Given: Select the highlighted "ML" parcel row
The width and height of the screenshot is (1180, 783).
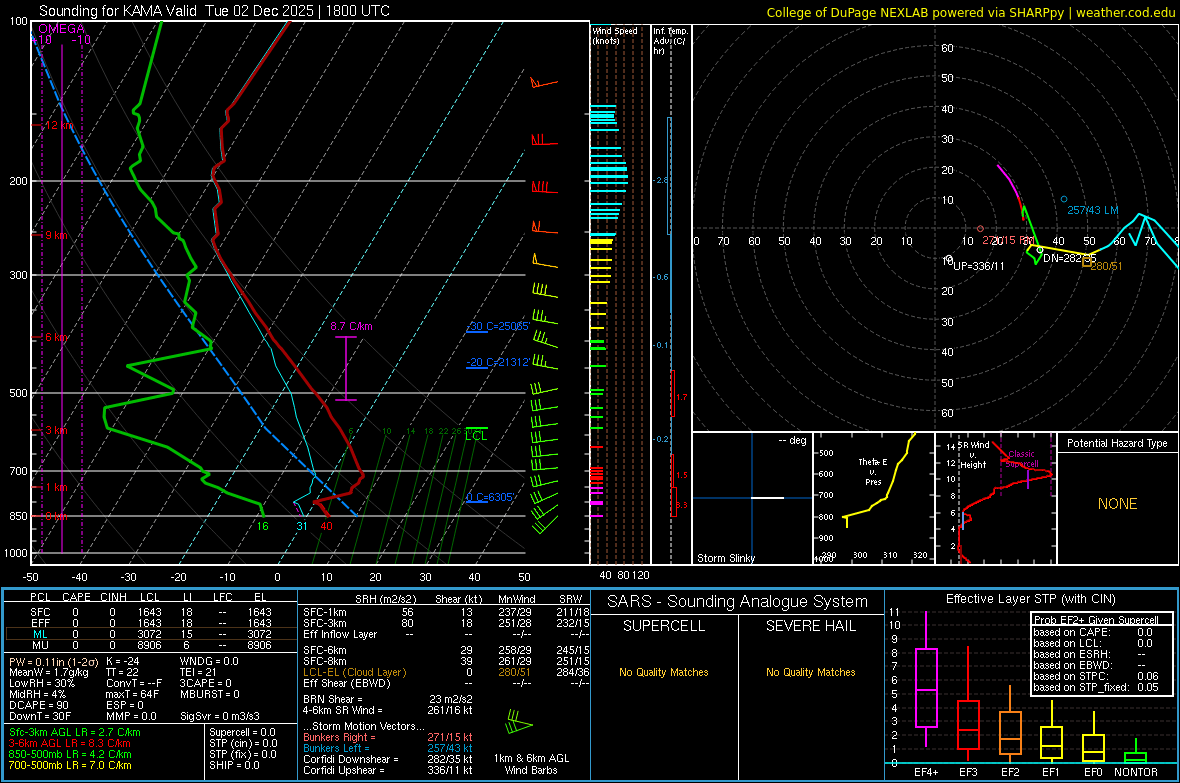Looking at the screenshot, I should point(150,634).
